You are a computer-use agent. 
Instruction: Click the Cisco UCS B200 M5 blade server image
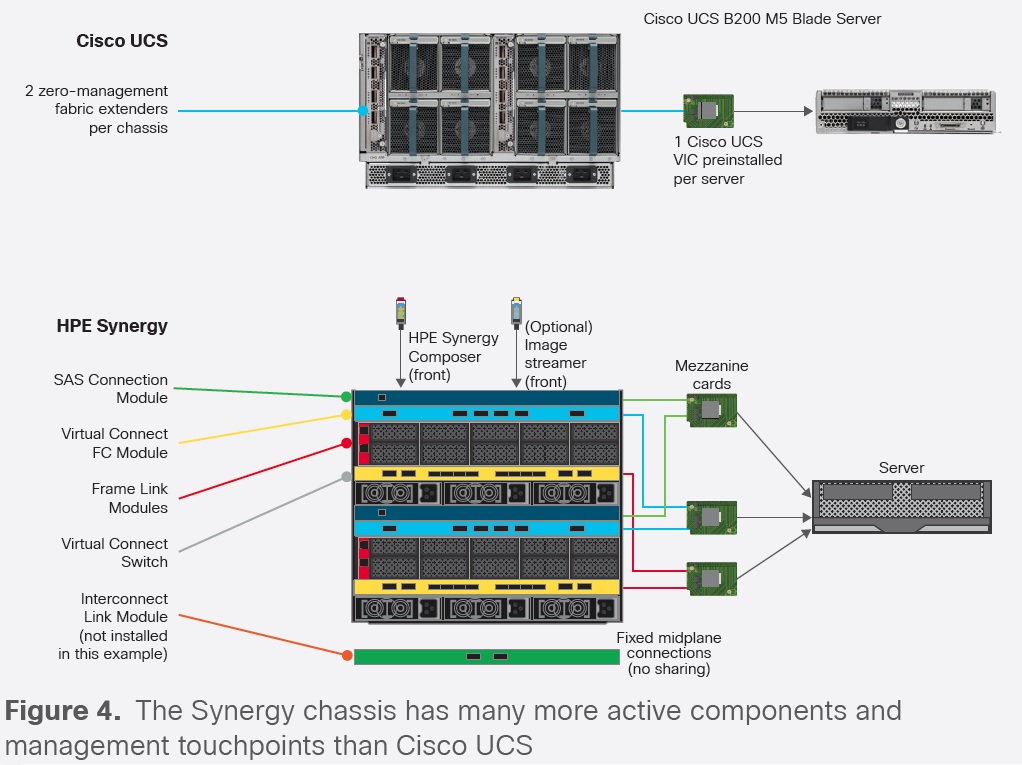coord(906,111)
